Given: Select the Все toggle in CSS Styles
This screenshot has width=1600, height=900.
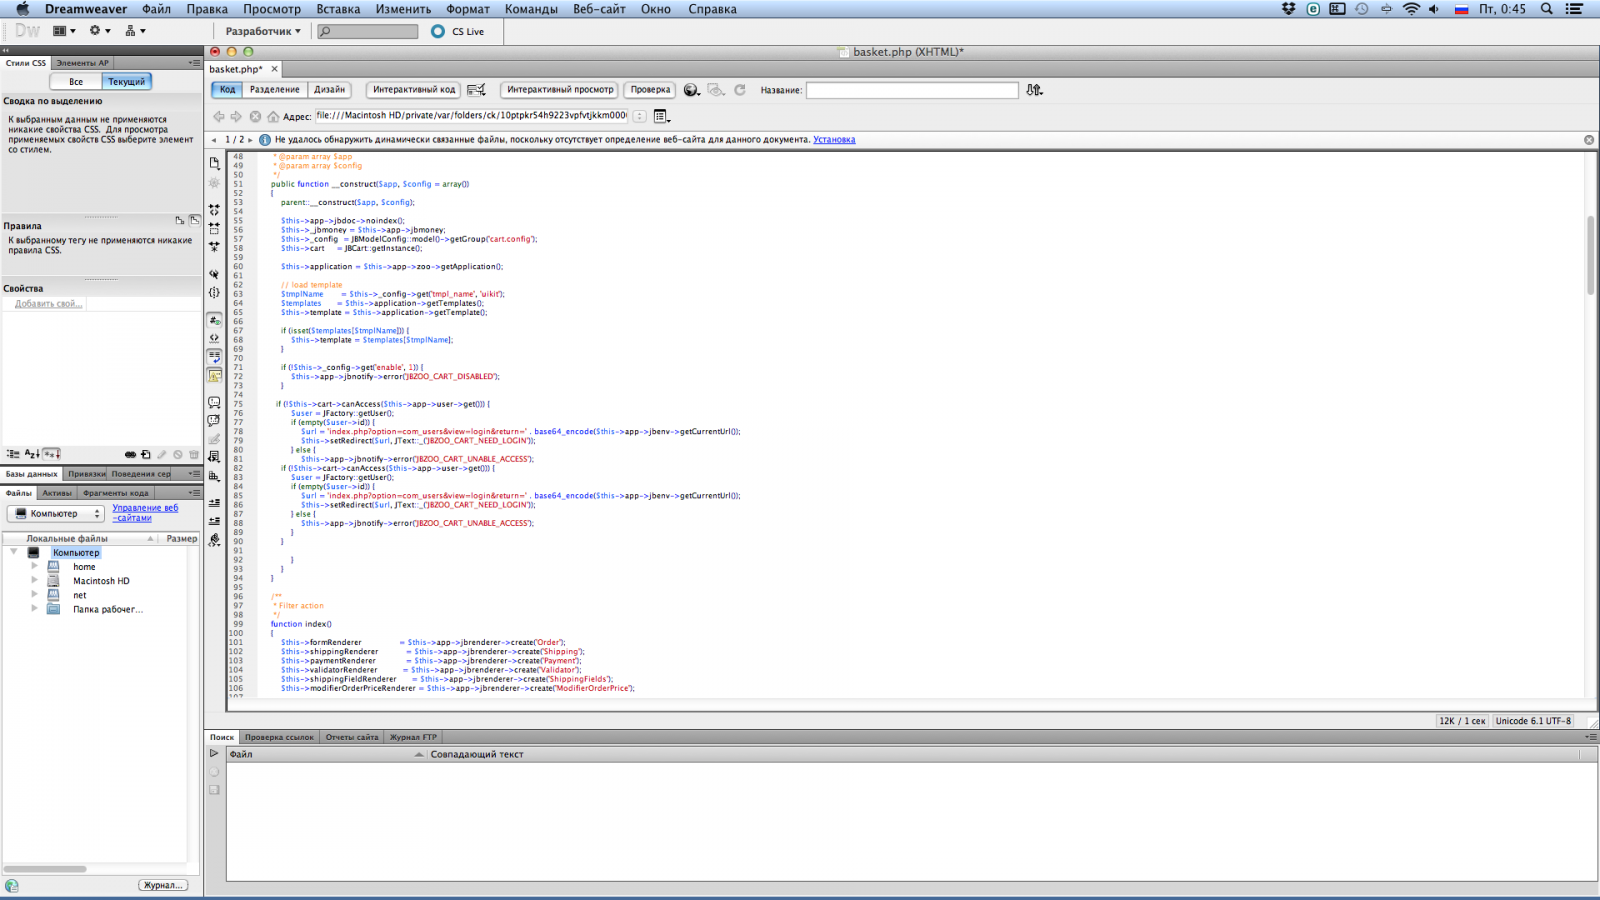Looking at the screenshot, I should pos(76,82).
